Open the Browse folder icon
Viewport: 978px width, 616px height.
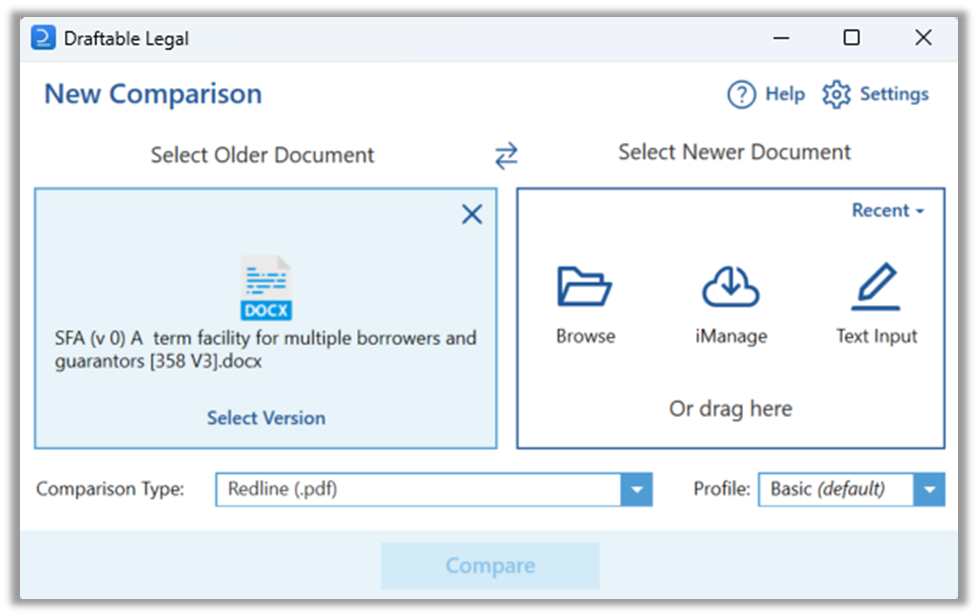pos(584,286)
